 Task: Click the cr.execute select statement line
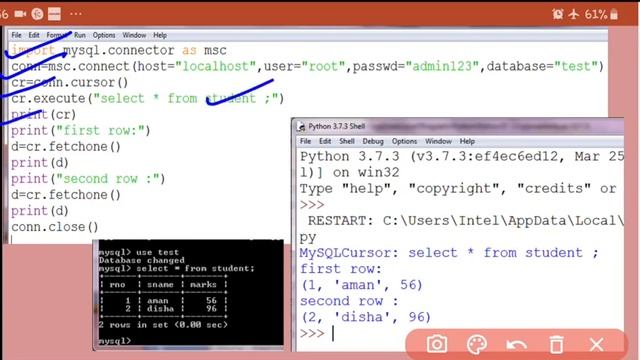(x=147, y=98)
